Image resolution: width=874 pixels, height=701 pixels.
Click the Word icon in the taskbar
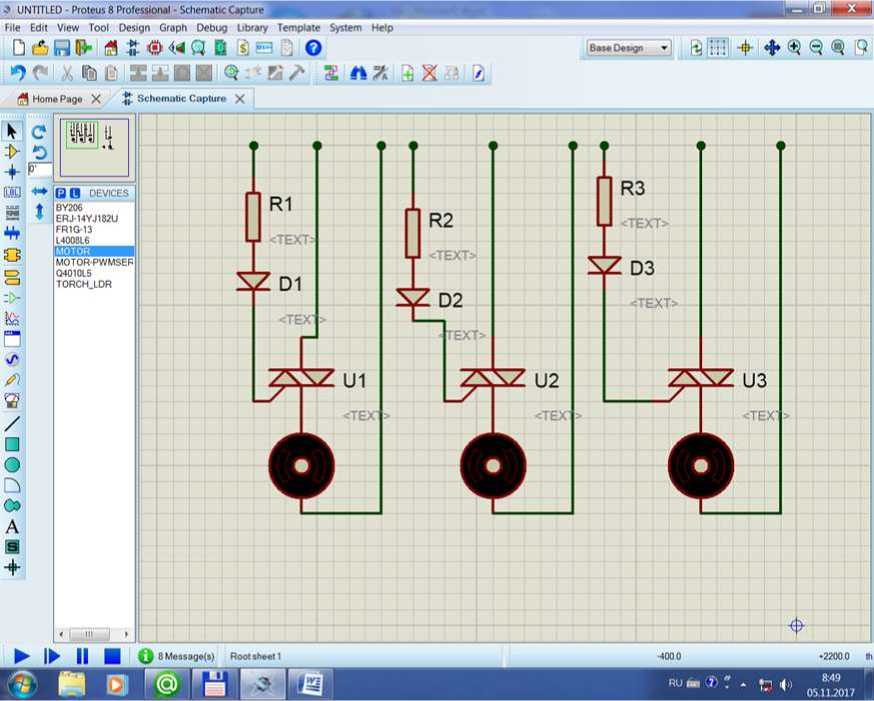(311, 685)
